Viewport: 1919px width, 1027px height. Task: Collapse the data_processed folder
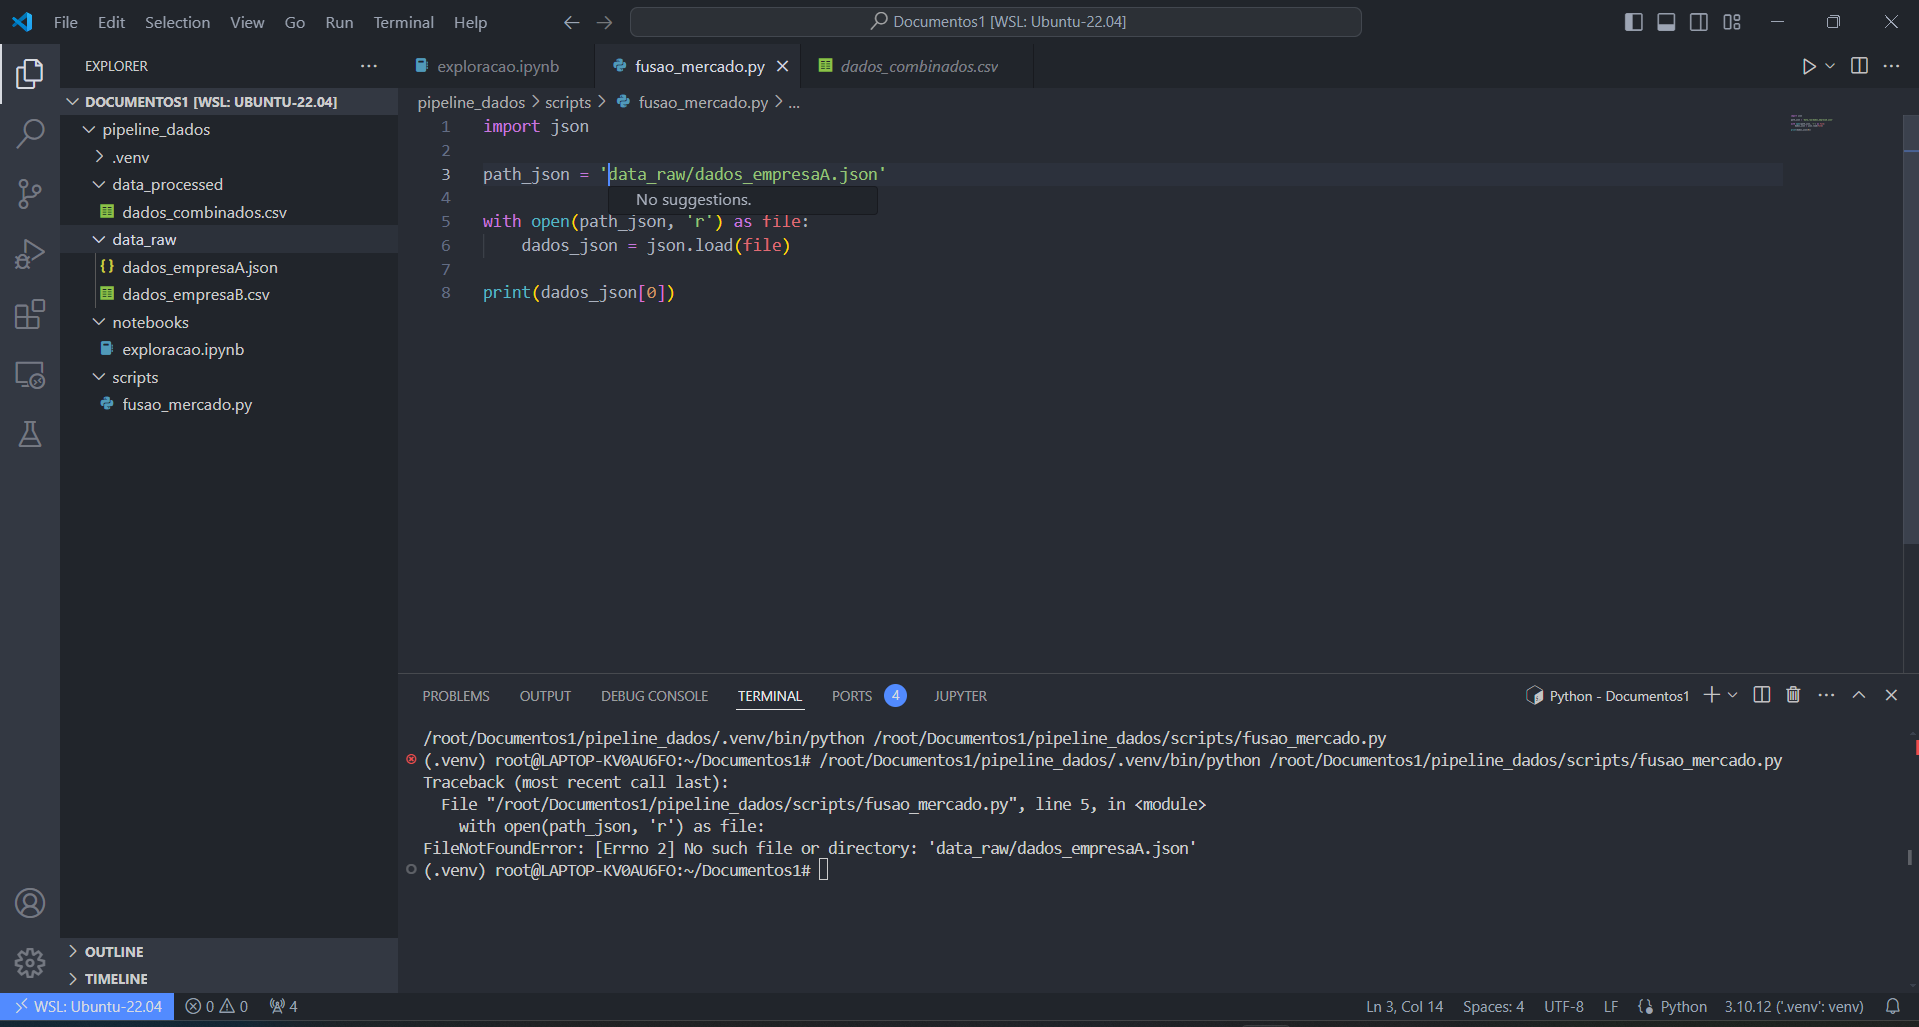99,185
